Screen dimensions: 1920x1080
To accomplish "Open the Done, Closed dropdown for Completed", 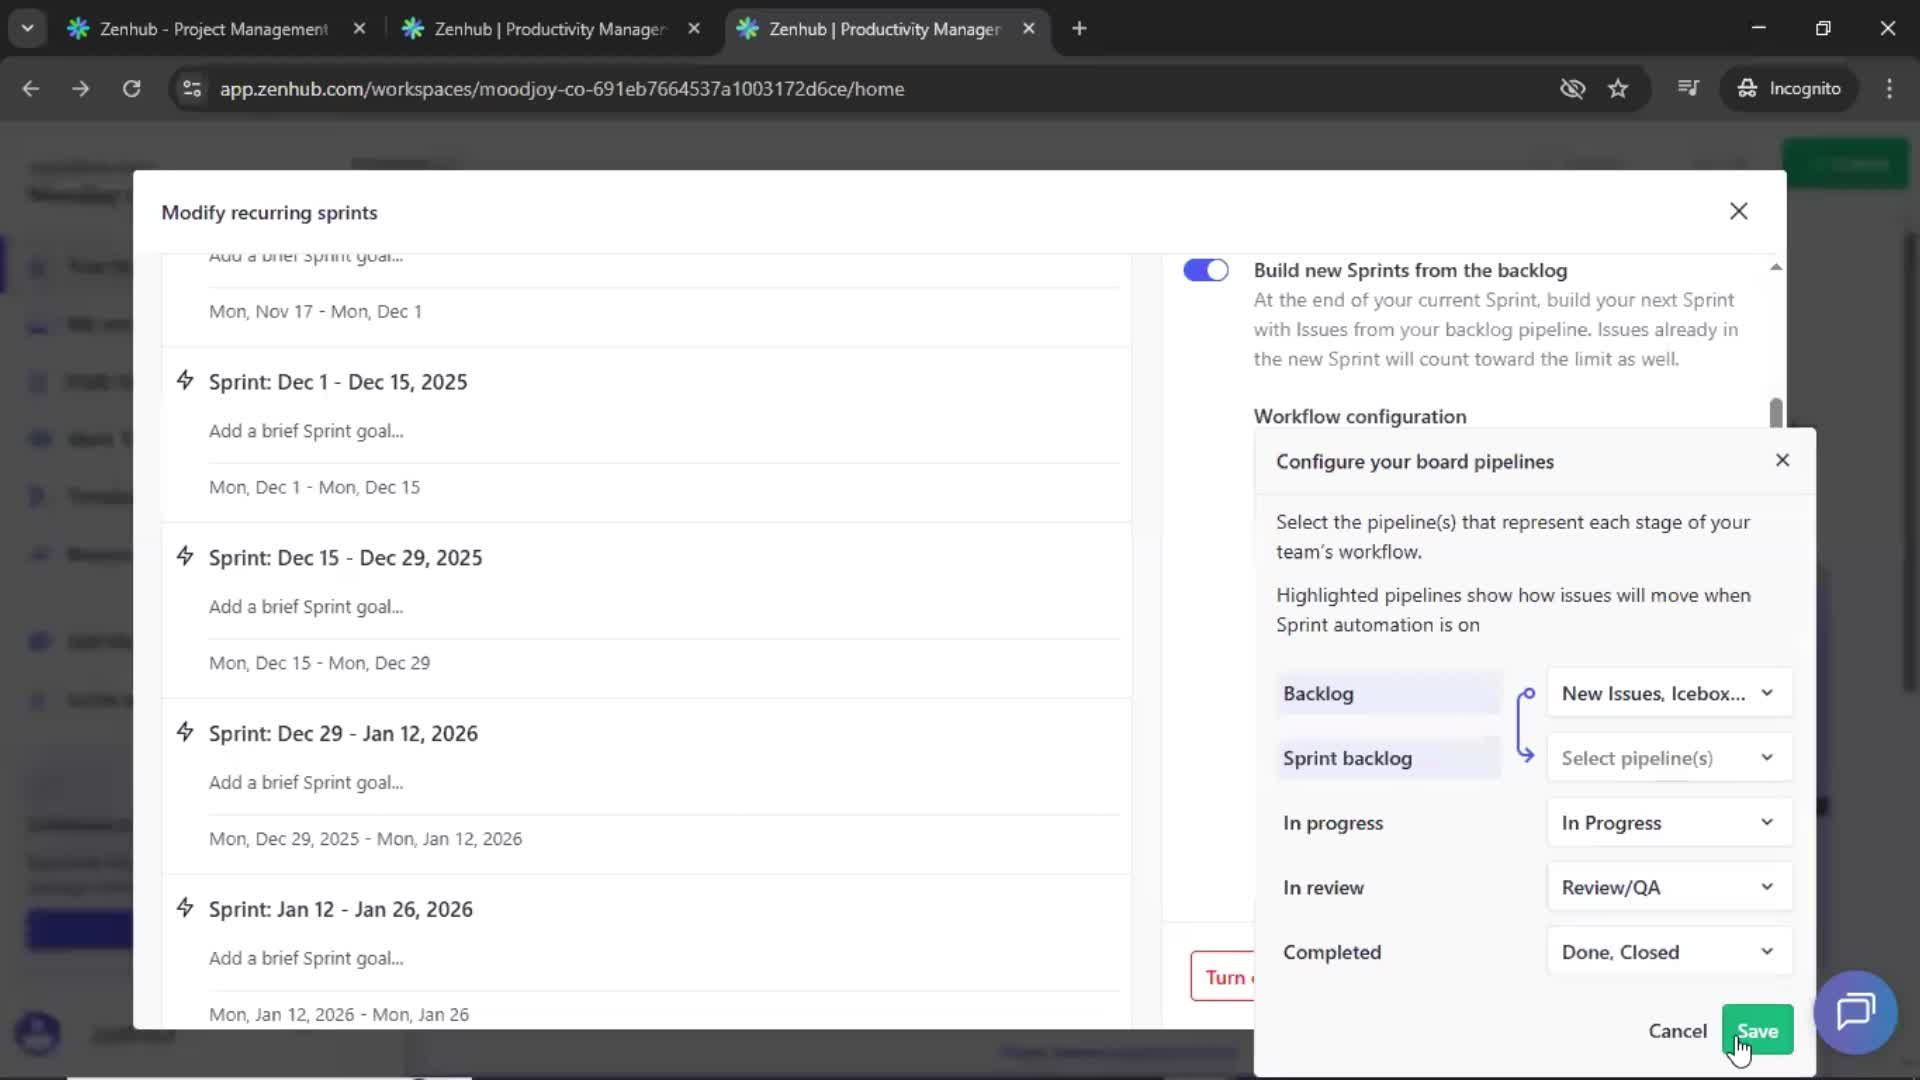I will pos(1668,951).
